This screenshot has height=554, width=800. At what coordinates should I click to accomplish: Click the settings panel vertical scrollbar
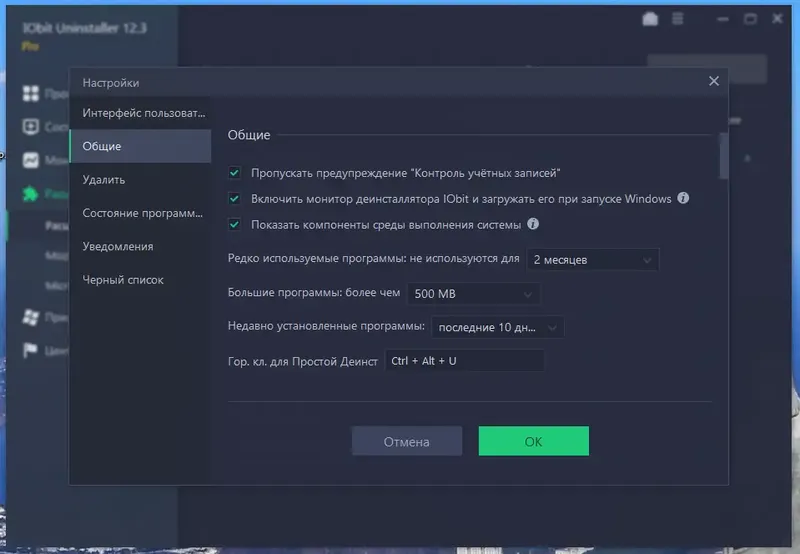(x=723, y=156)
